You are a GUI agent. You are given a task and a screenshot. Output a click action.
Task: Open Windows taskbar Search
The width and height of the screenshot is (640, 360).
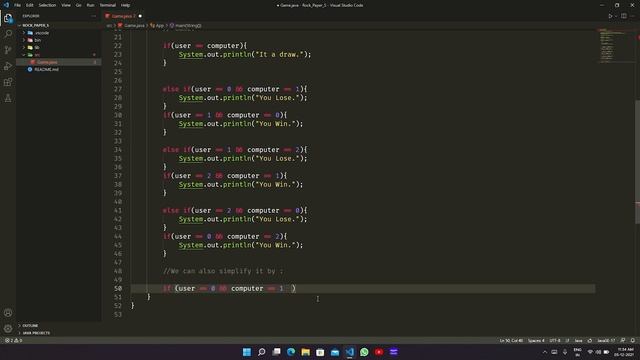point(262,352)
